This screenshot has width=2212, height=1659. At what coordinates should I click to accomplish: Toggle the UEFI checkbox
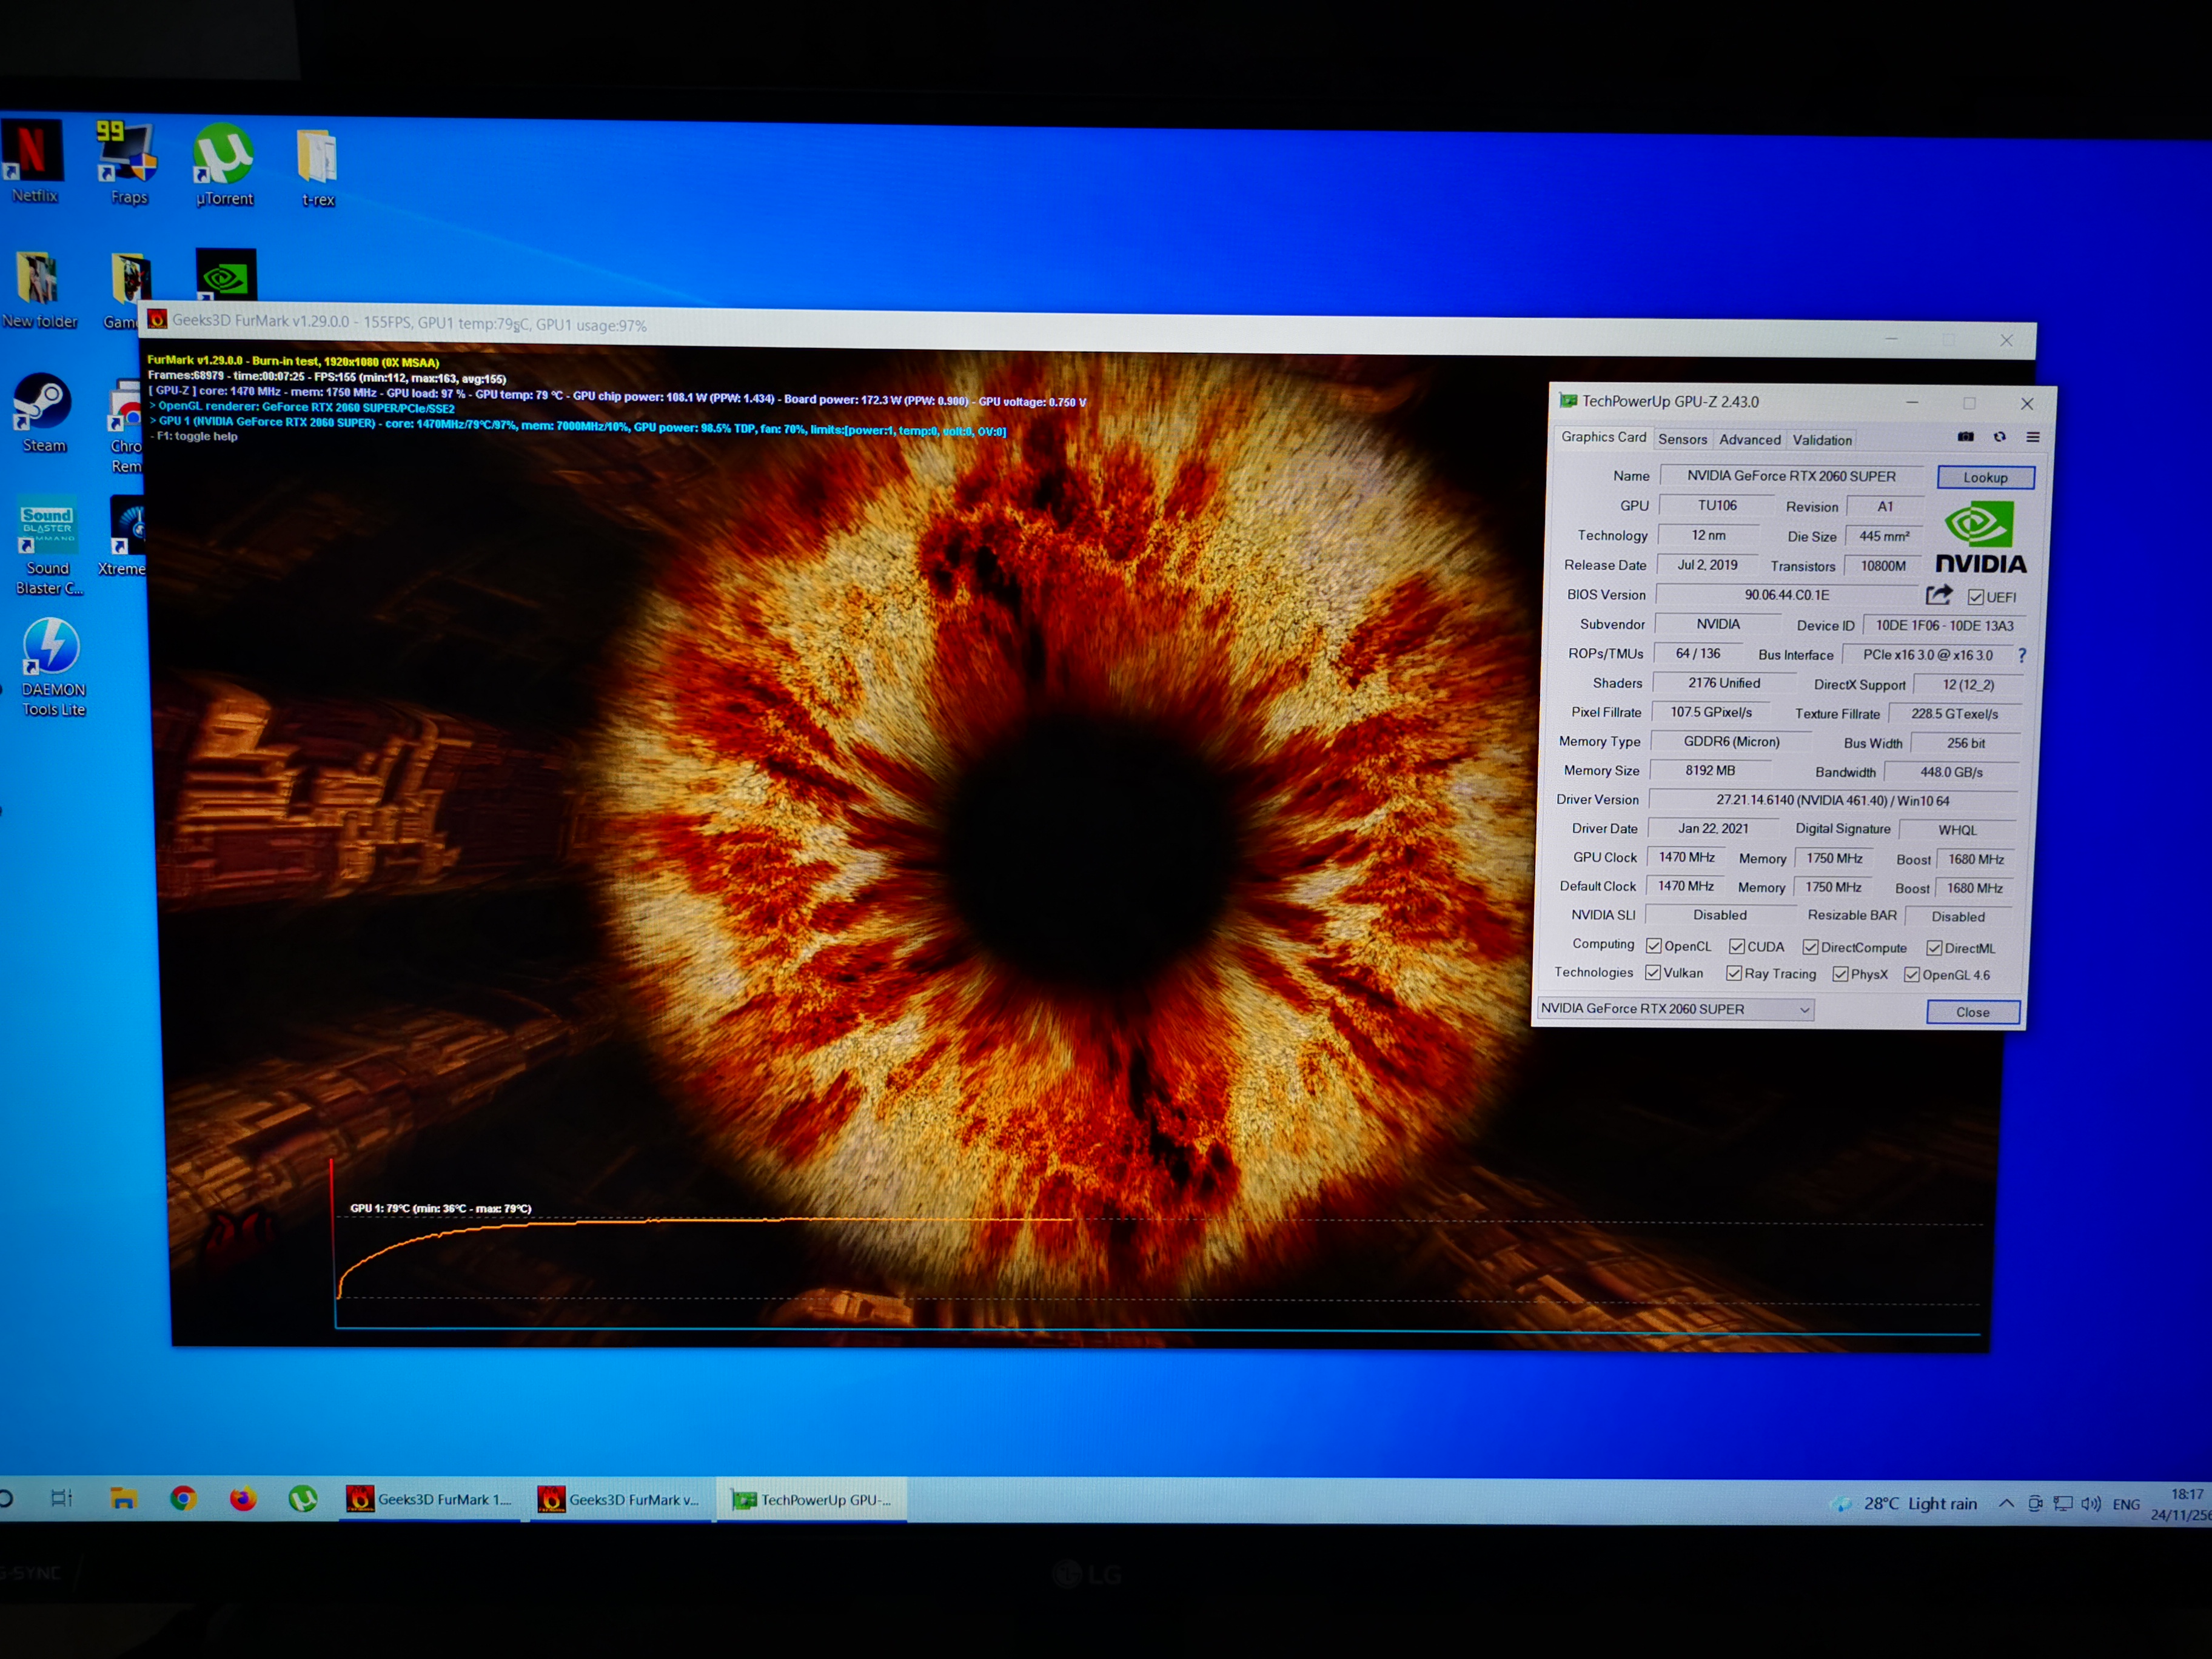(1975, 597)
